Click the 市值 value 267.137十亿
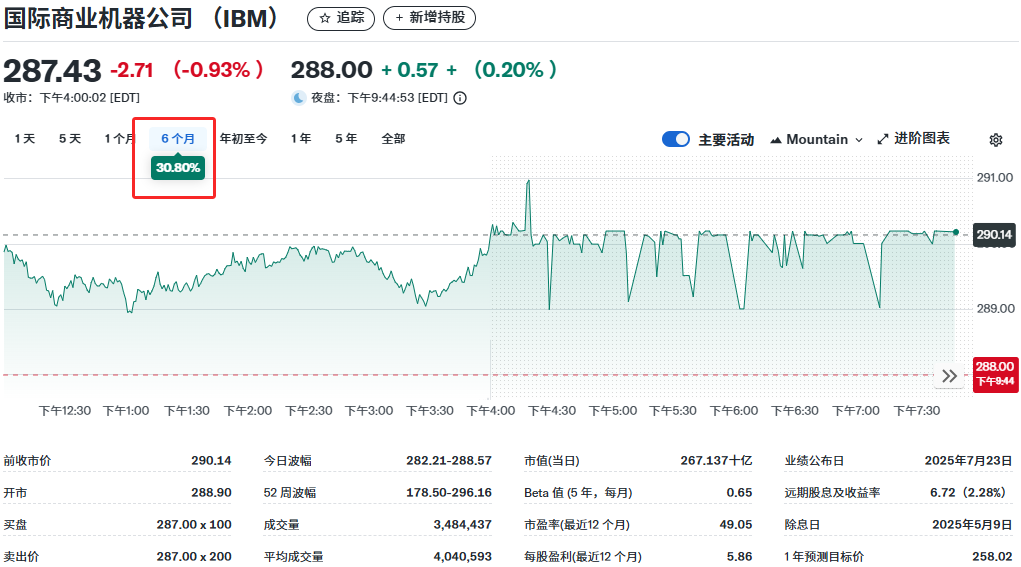Screen dimensions: 1021x567 point(716,461)
